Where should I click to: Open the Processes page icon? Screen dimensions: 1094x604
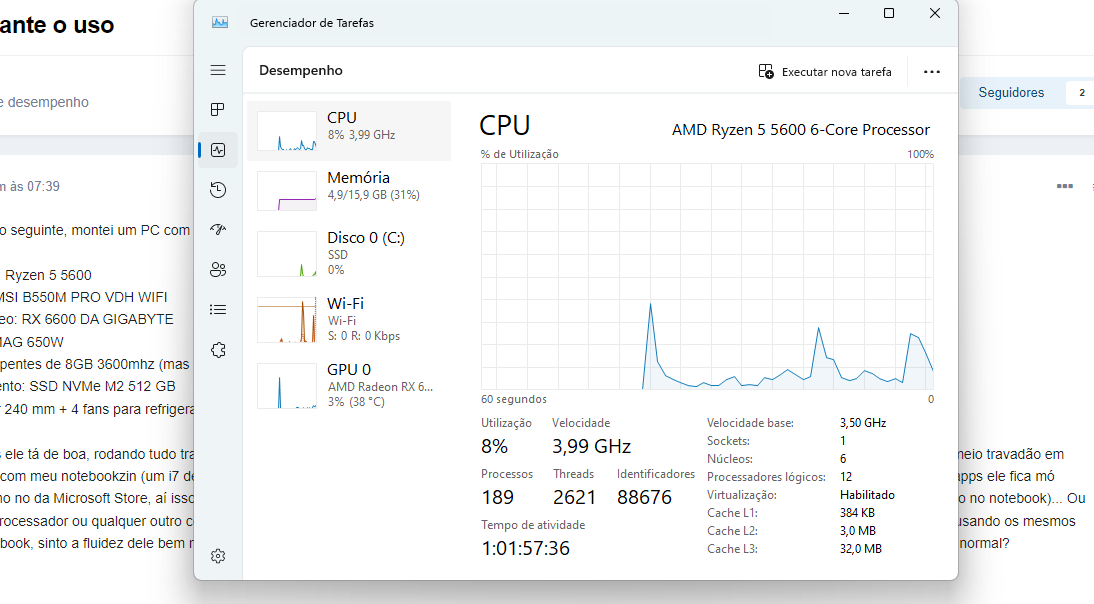(x=218, y=110)
